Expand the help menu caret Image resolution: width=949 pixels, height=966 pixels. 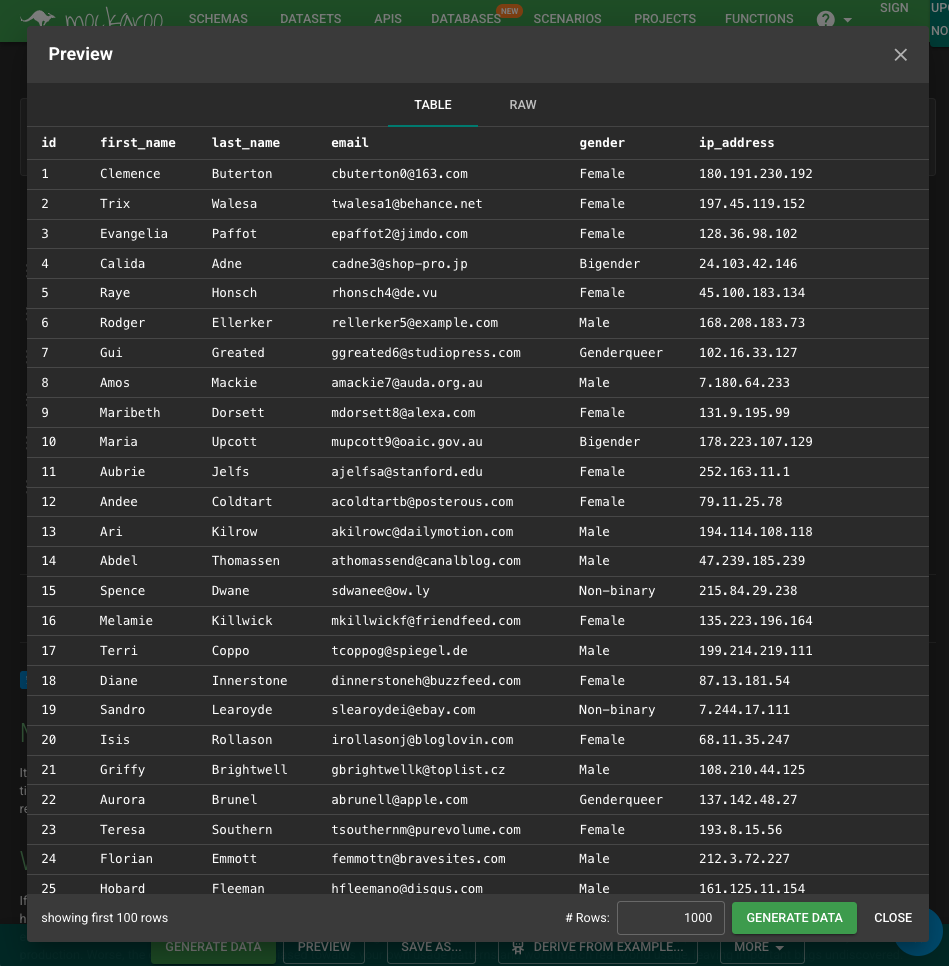click(848, 20)
